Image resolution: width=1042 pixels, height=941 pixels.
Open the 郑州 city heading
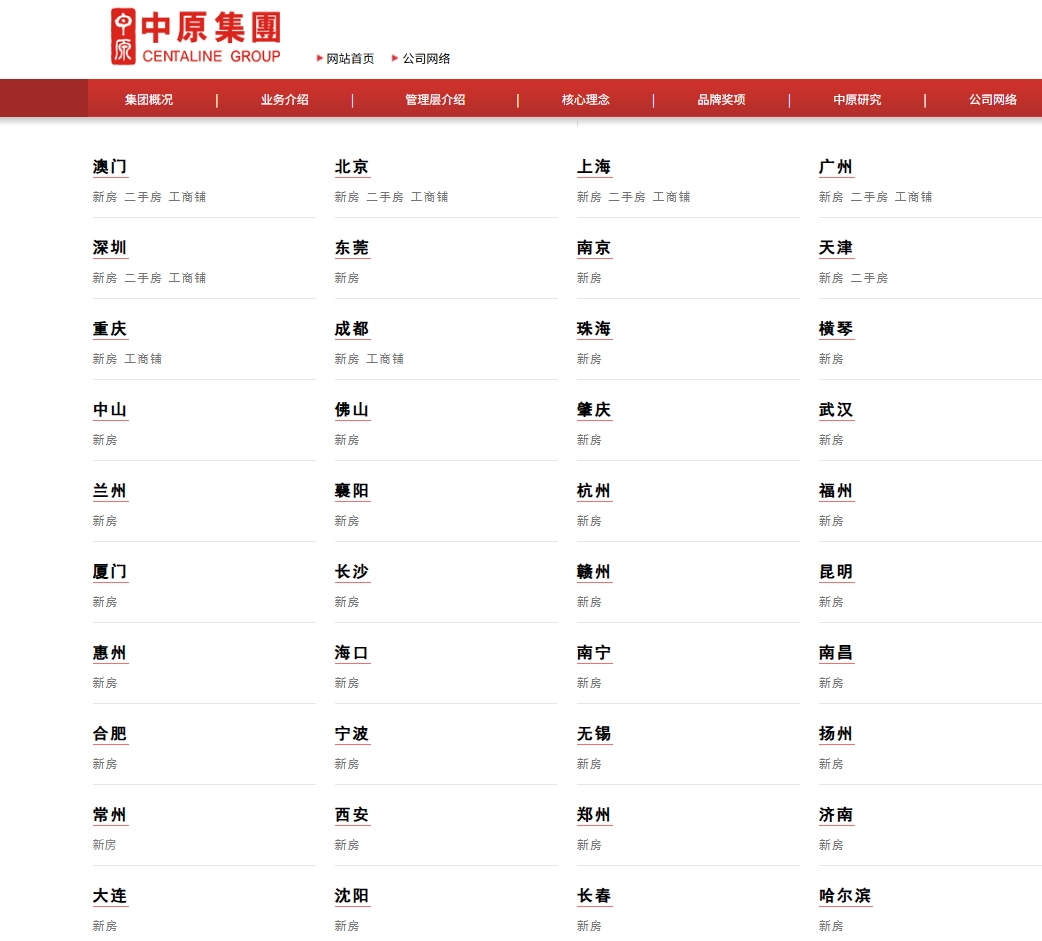click(x=593, y=815)
